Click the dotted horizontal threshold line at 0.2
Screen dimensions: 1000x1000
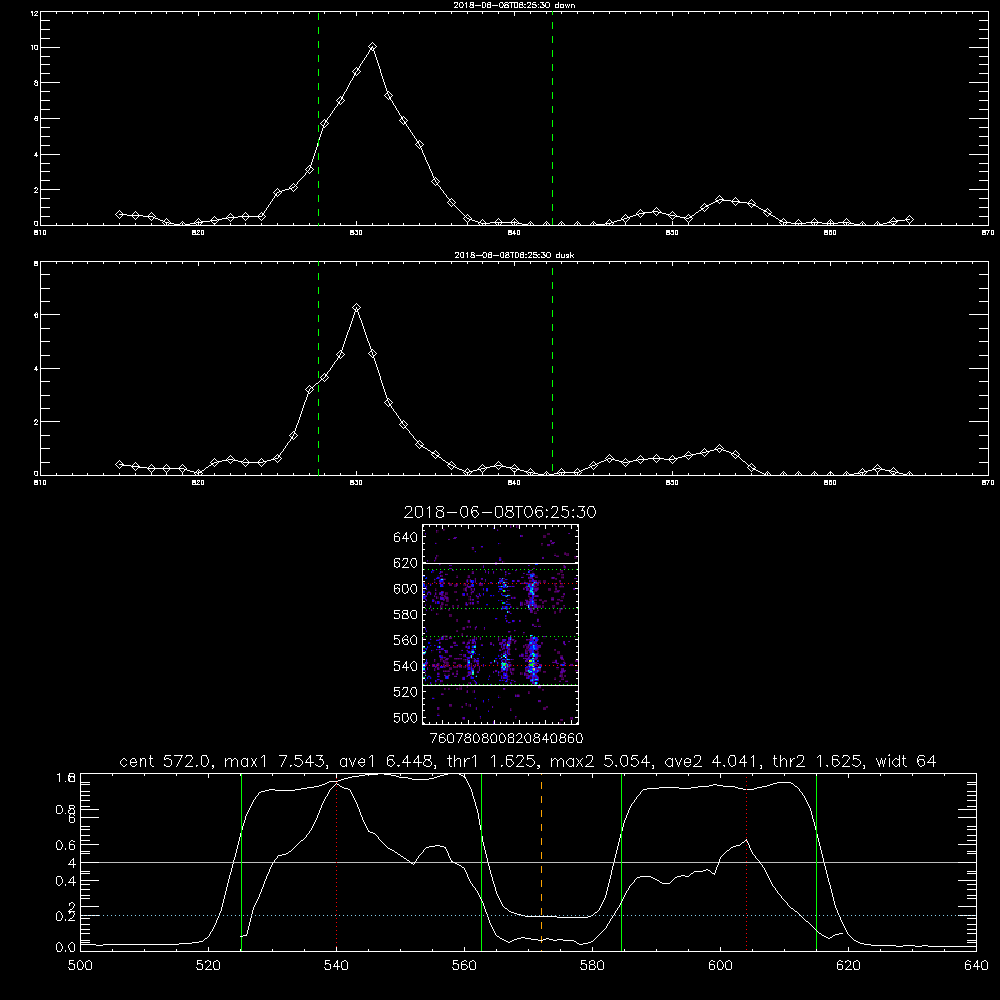[x=528, y=916]
